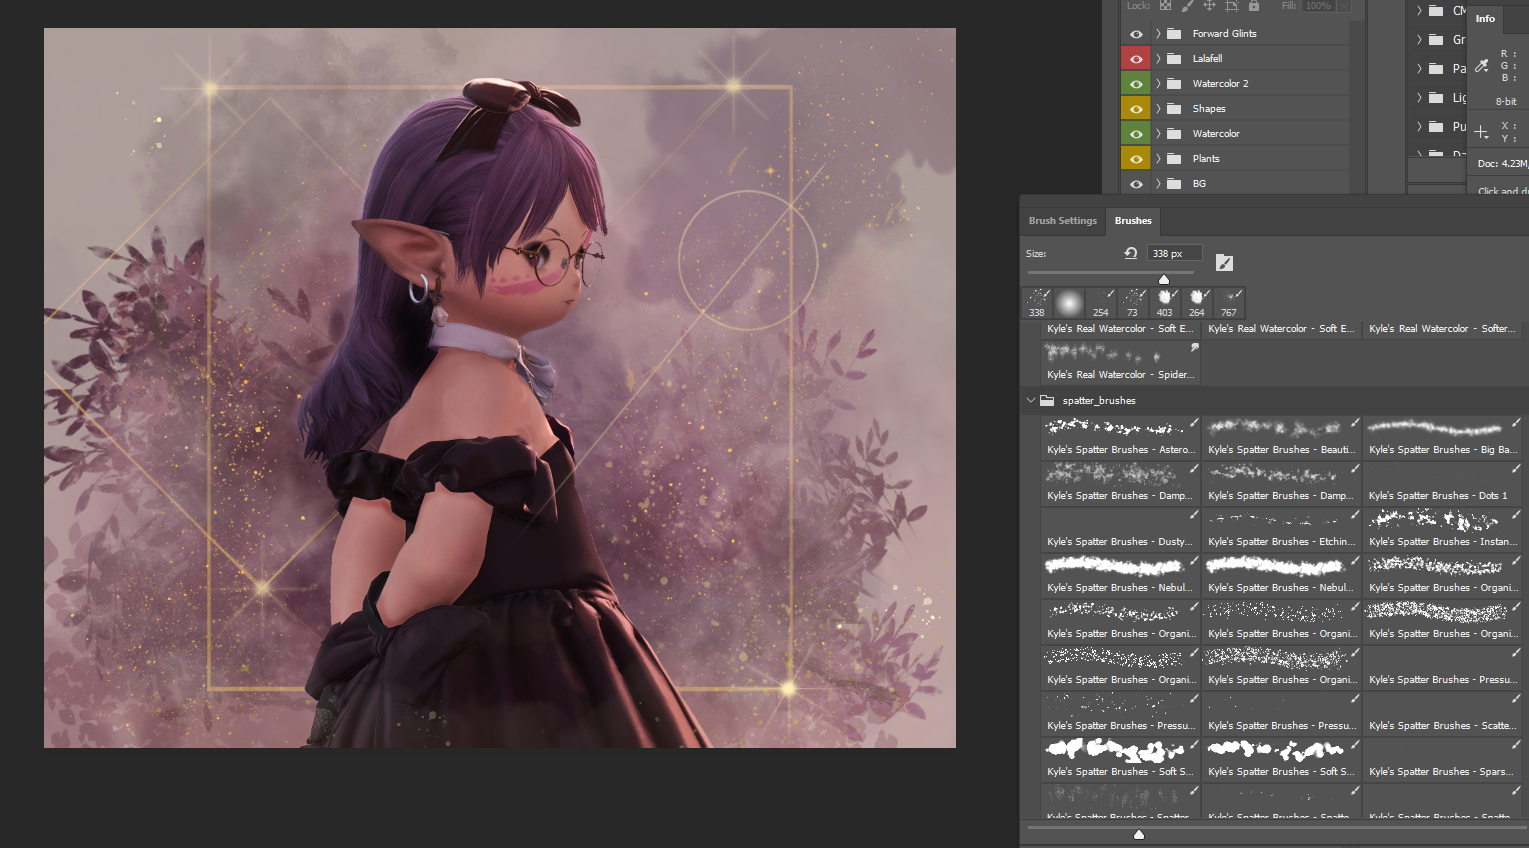Expand the Watercolor 2 layer group
This screenshot has width=1529, height=848.
(1158, 84)
